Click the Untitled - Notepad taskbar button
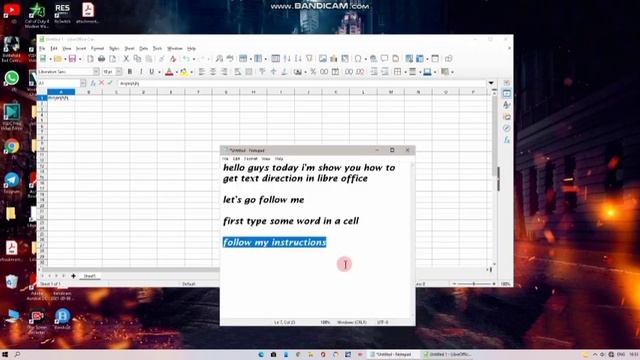 tap(392, 354)
